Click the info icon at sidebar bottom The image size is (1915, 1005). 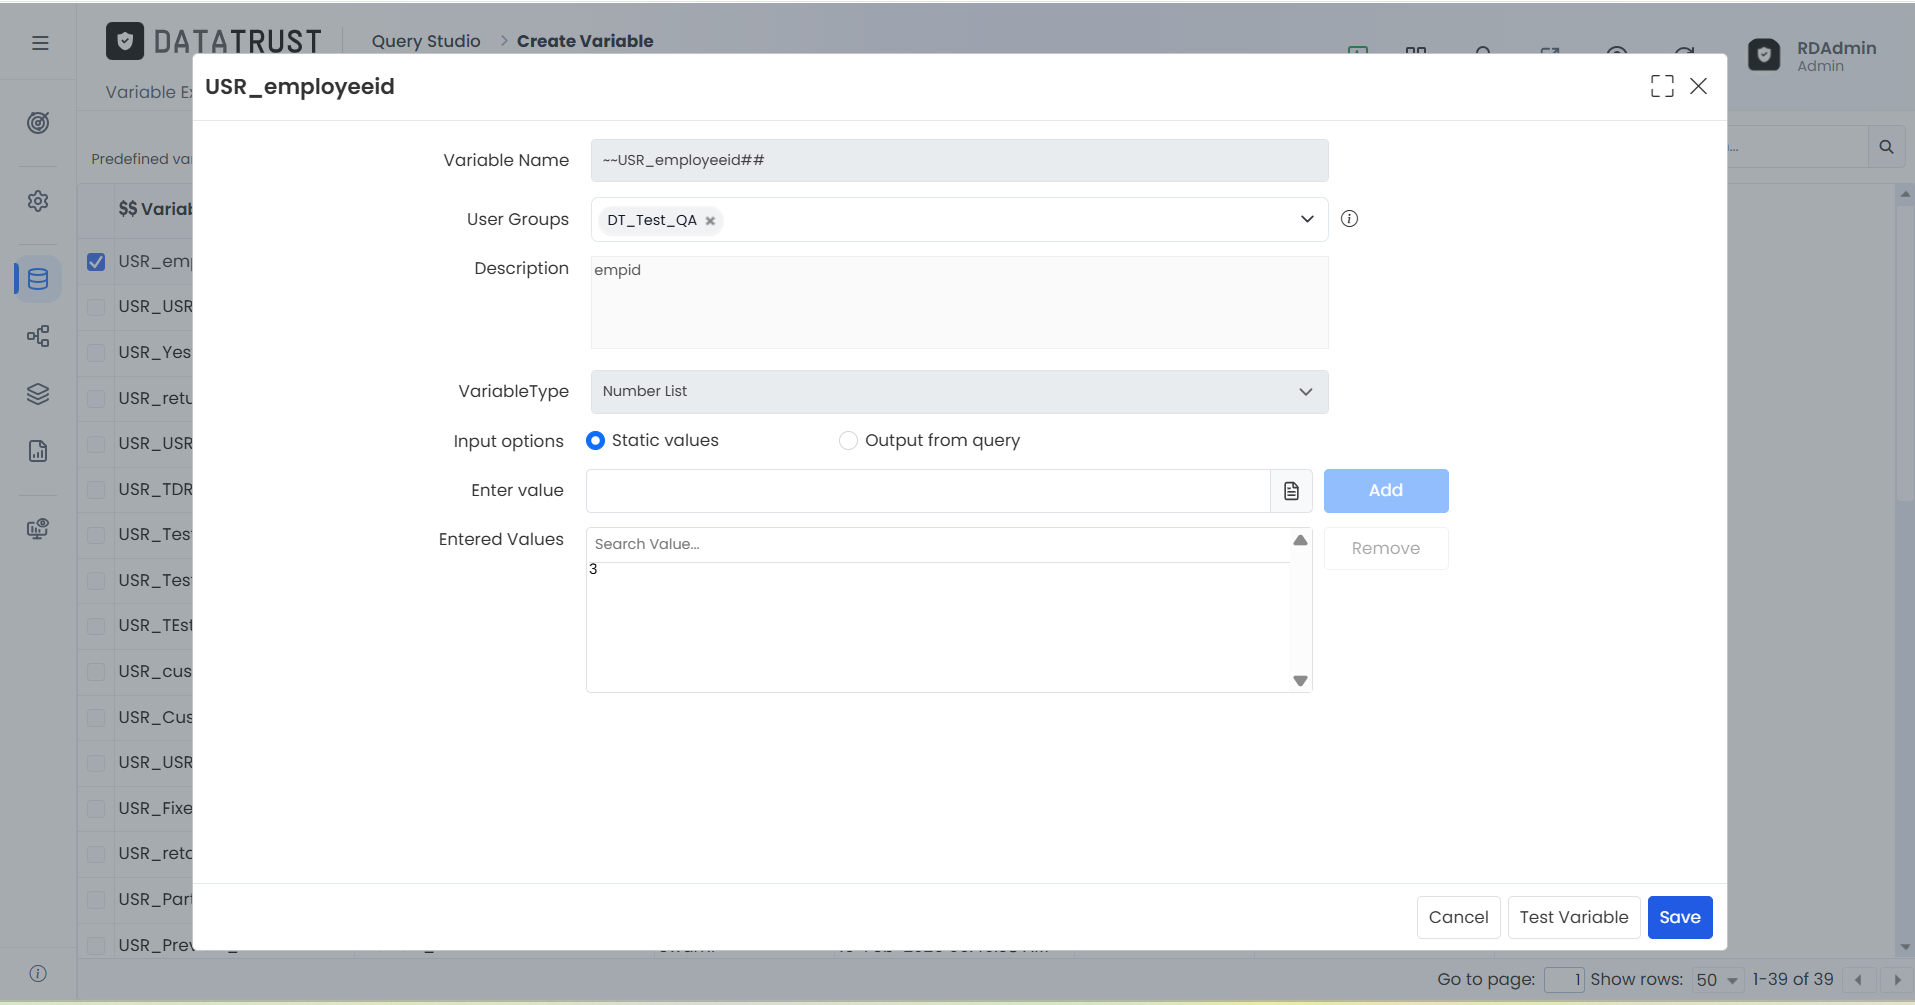pos(38,973)
